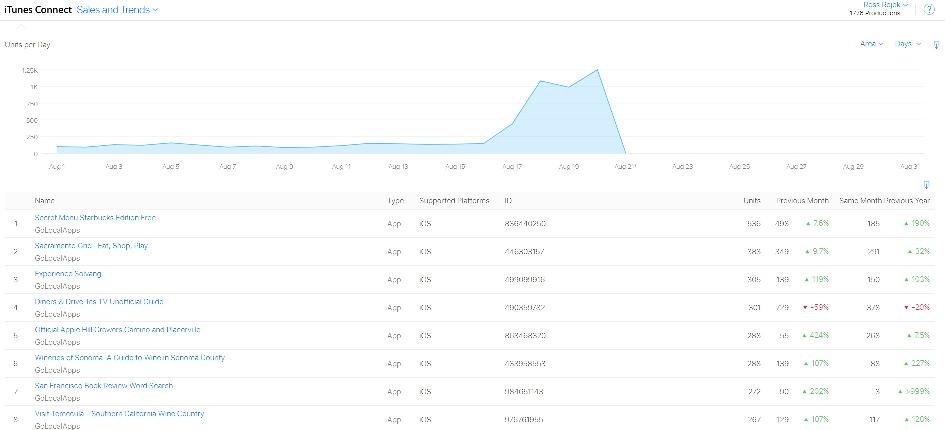Sort table by the Units column header

752,200
